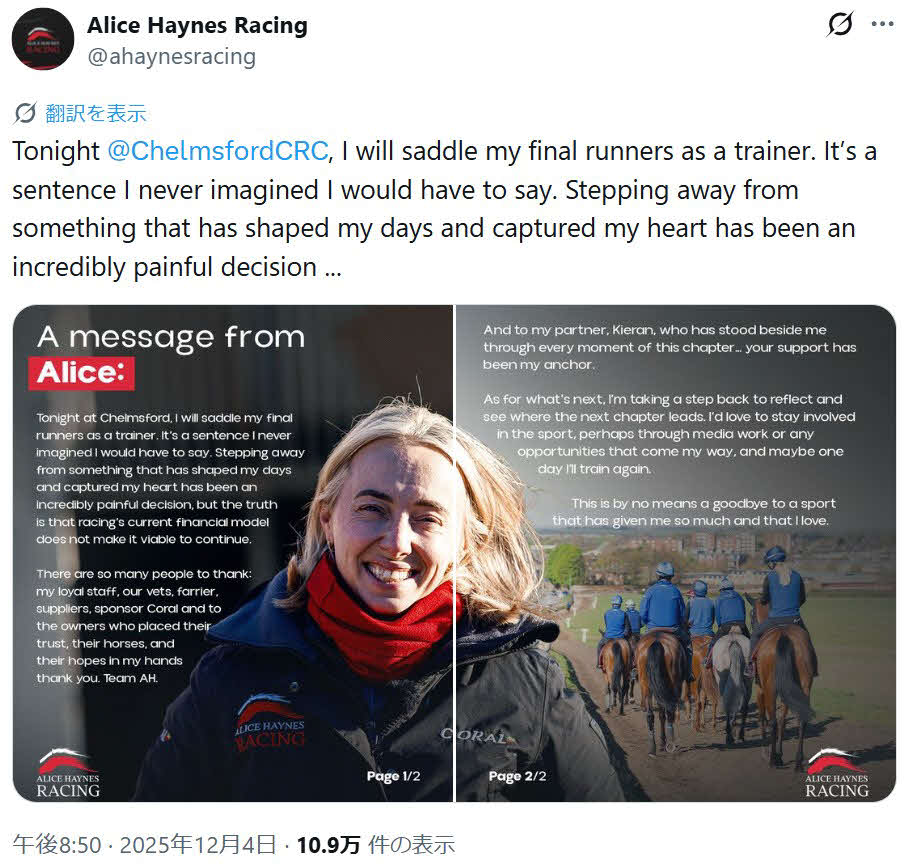This screenshot has width=912, height=864.
Task: Click the 10.9万 件の表示 view count
Action: [x=376, y=845]
